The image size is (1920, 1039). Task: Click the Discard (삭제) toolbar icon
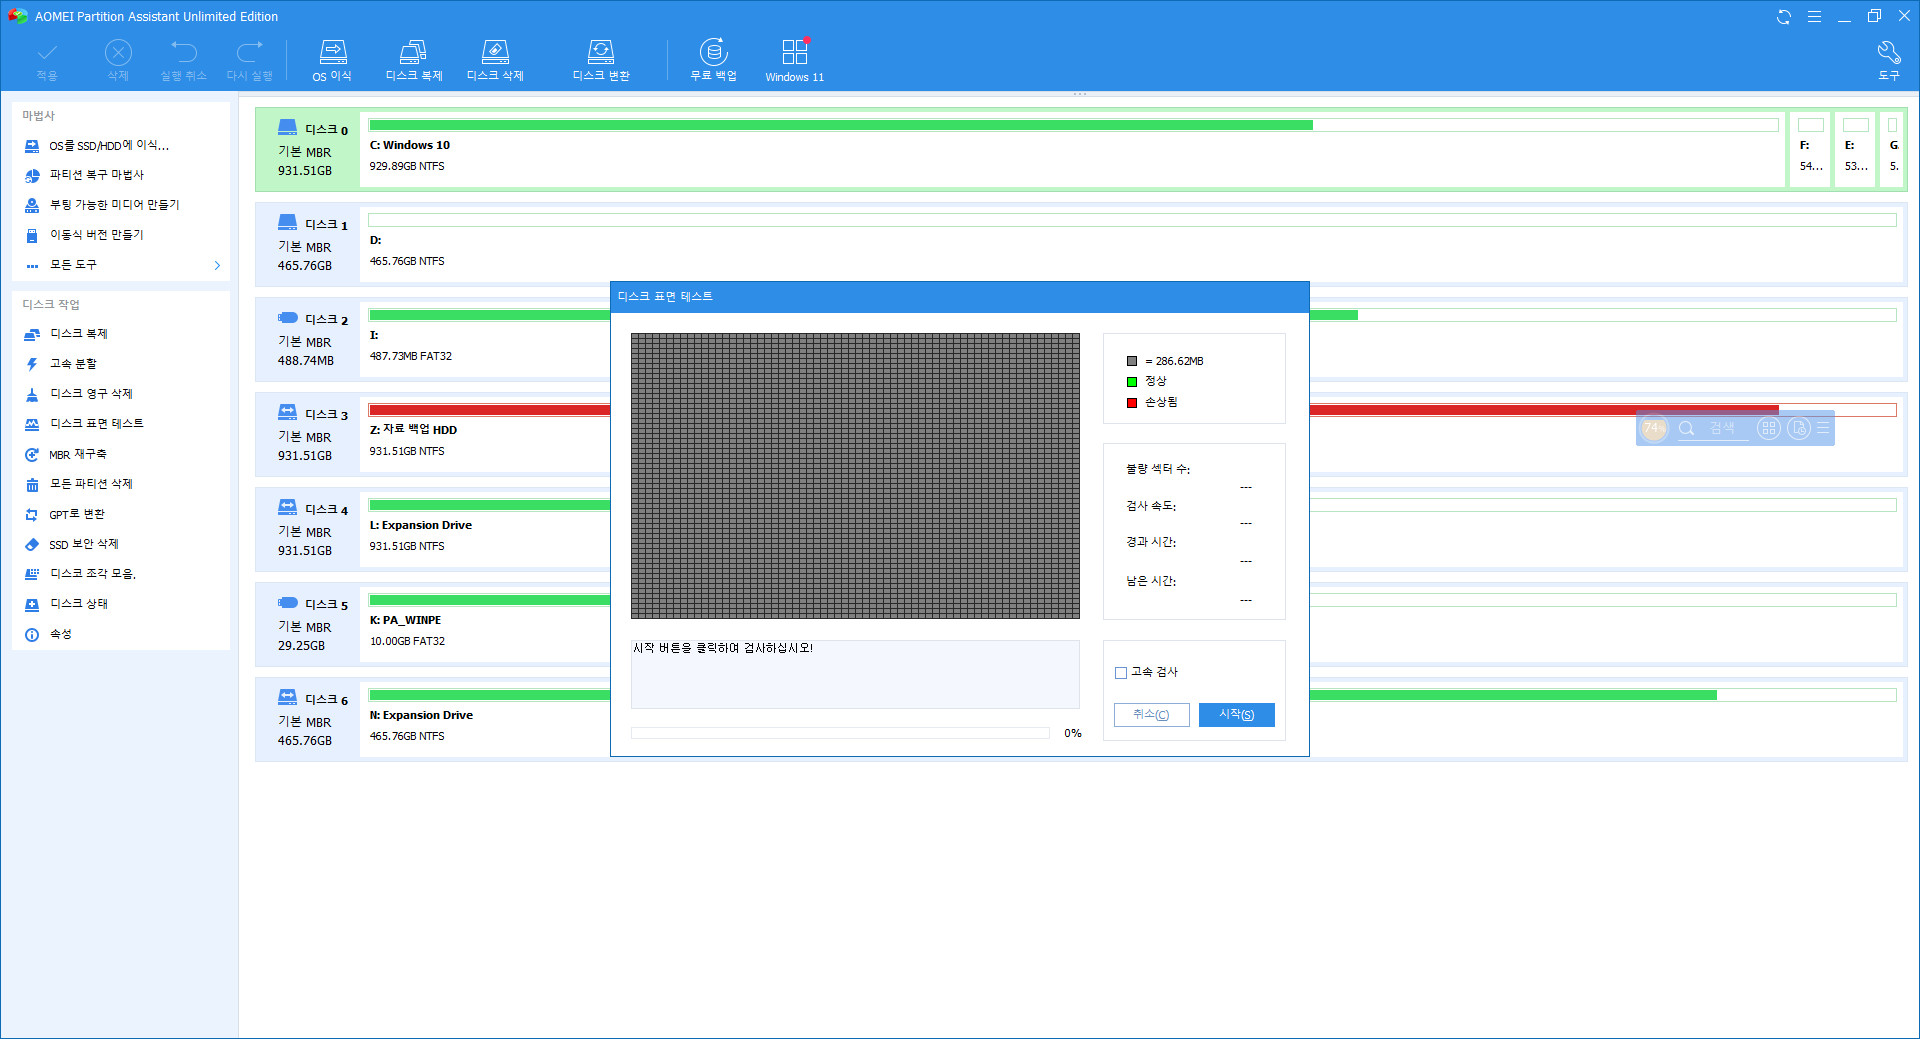point(118,52)
